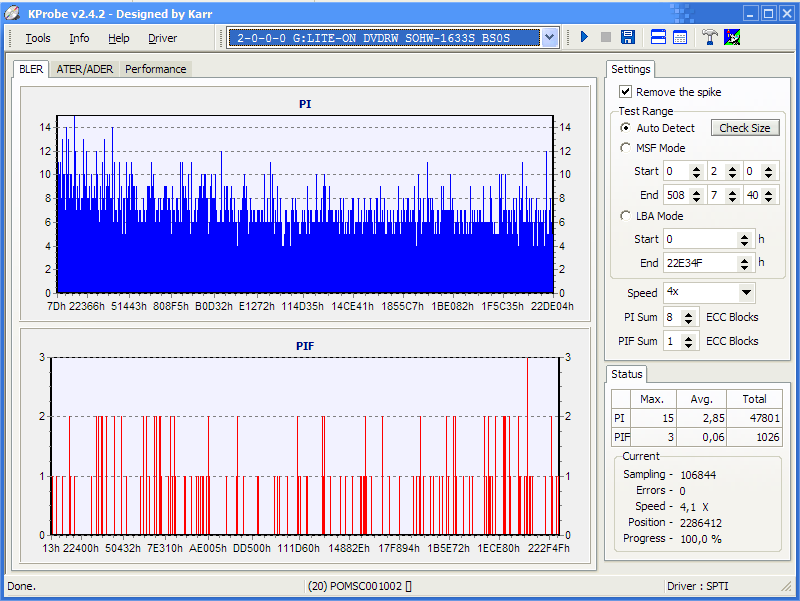Toggle the Remove the spike checkbox

click(x=625, y=92)
